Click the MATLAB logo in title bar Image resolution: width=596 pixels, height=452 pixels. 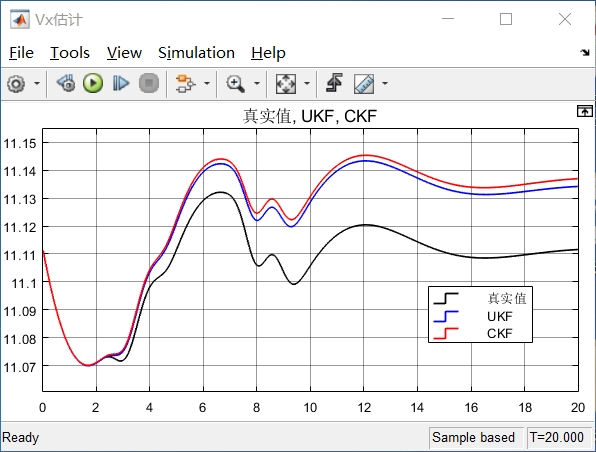[x=19, y=19]
